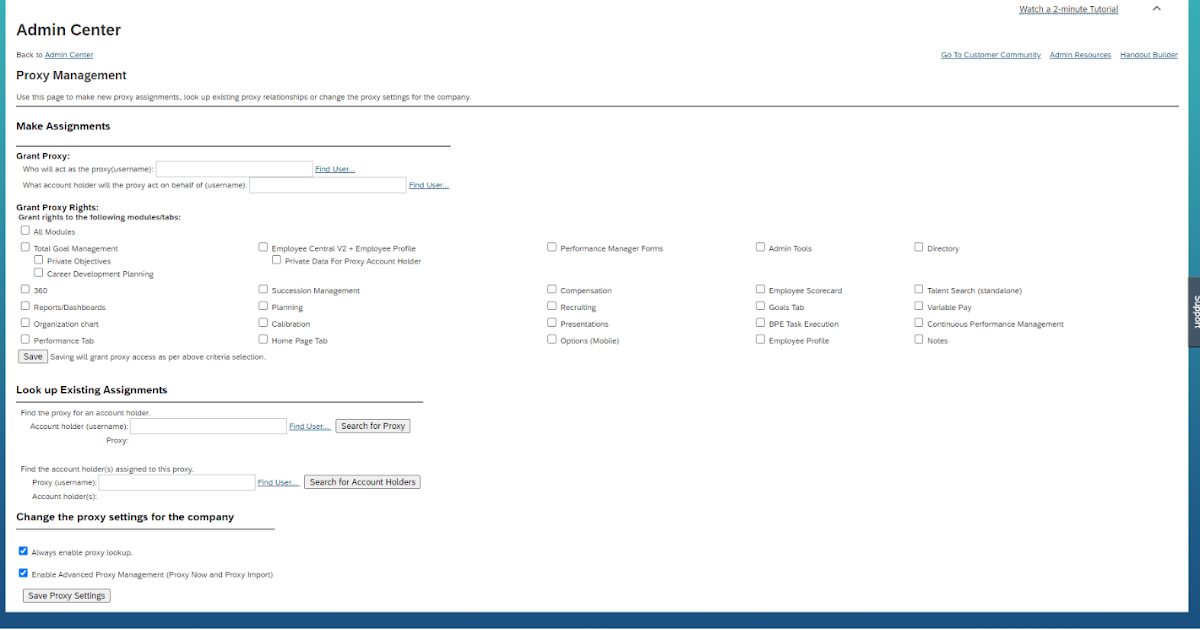1200x630 pixels.
Task: Check the Compensation module
Action: click(551, 289)
